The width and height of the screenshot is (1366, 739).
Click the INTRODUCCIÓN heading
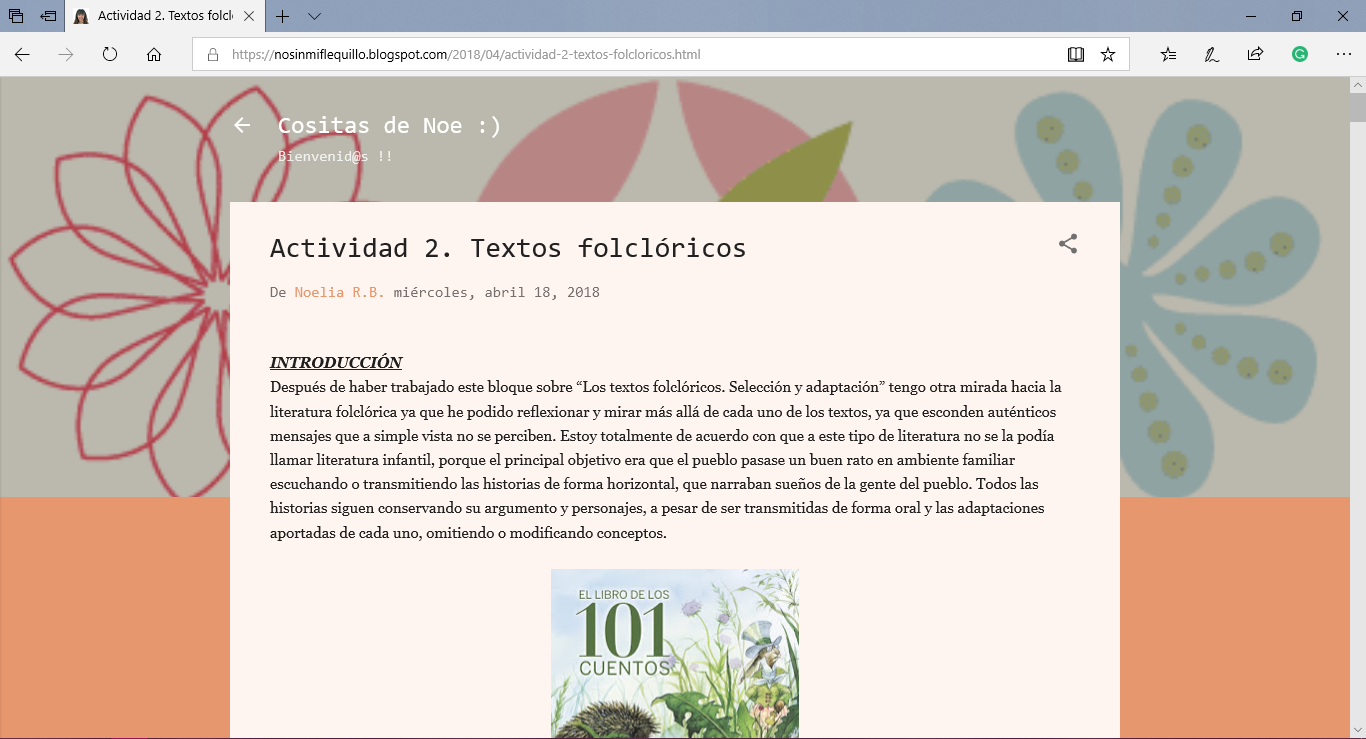coord(336,362)
